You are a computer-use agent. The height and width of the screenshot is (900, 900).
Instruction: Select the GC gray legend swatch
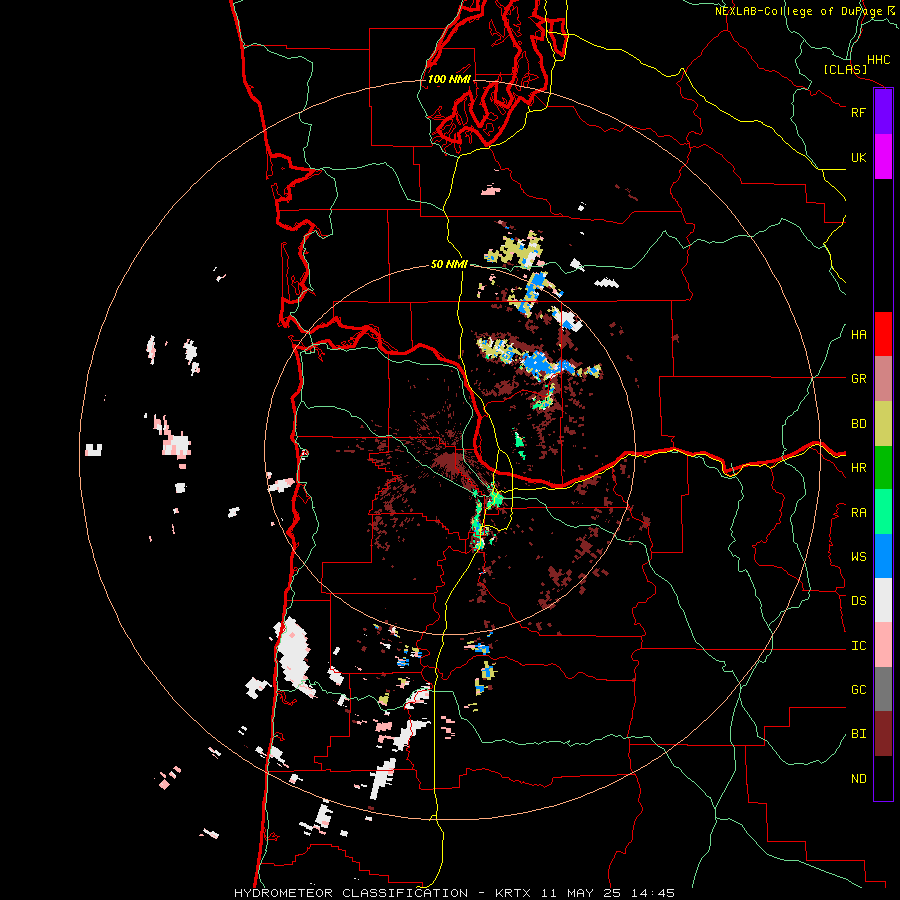[883, 689]
